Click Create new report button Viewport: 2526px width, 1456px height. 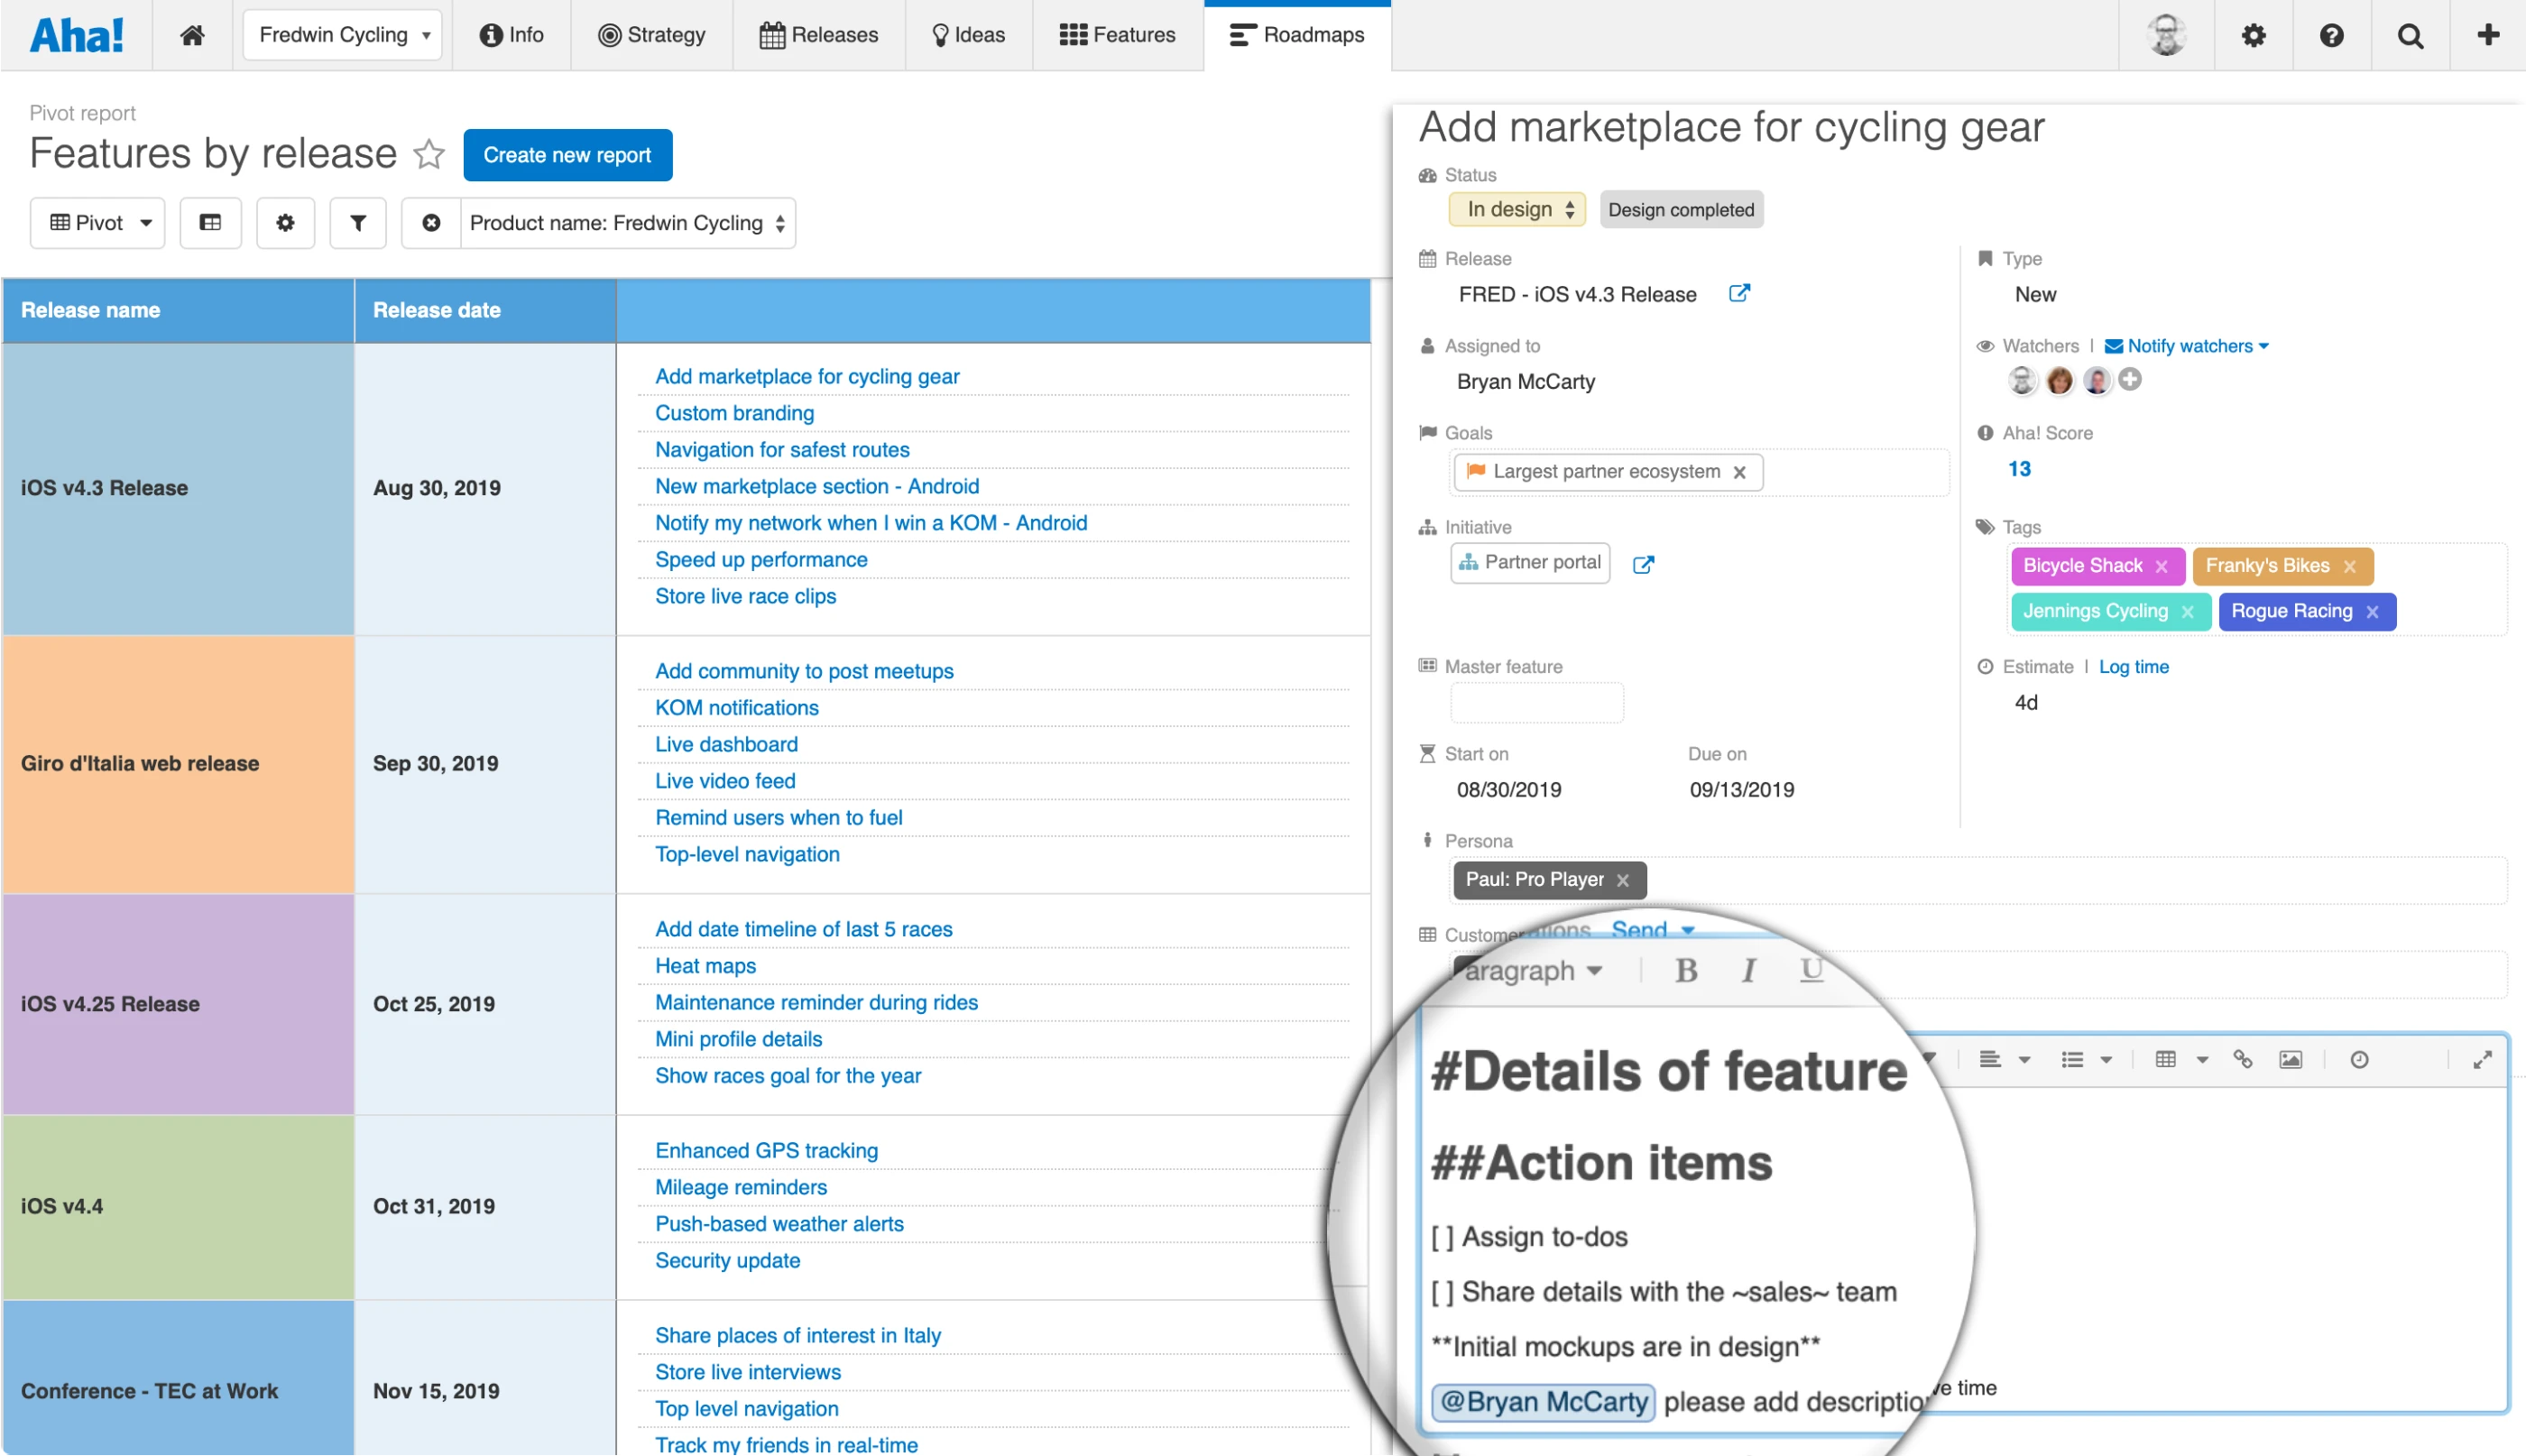pyautogui.click(x=567, y=155)
